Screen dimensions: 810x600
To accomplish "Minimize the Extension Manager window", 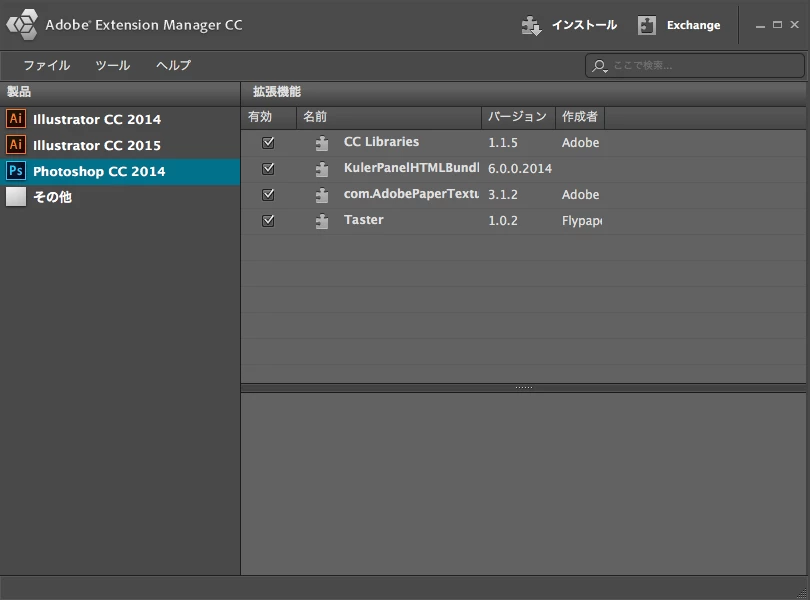I will pos(760,25).
